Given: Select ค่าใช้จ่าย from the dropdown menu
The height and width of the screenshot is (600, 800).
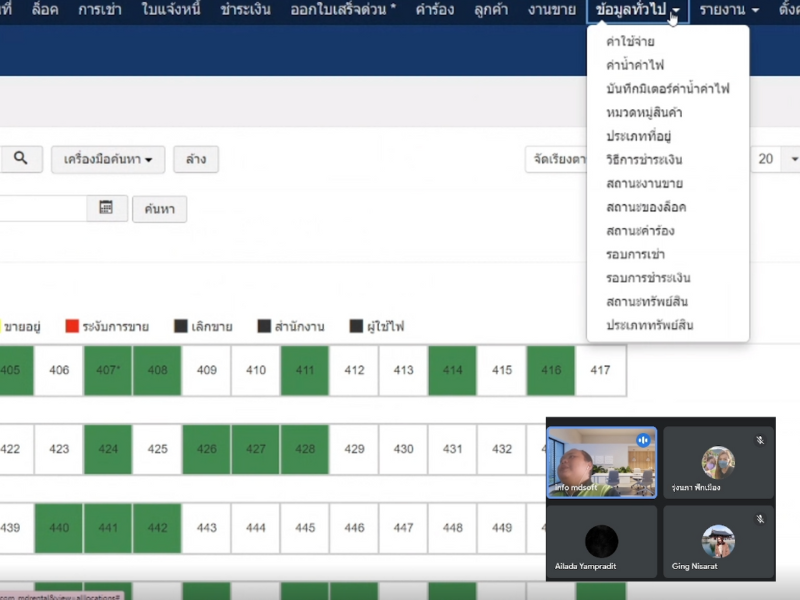Looking at the screenshot, I should coord(631,42).
